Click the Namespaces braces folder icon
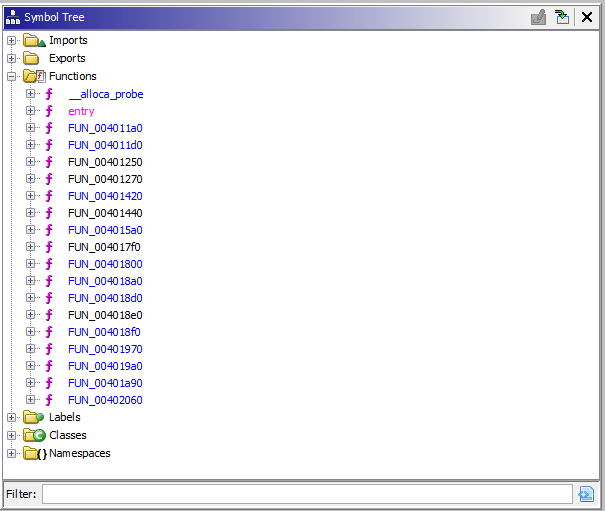The height and width of the screenshot is (511, 605). (35, 453)
